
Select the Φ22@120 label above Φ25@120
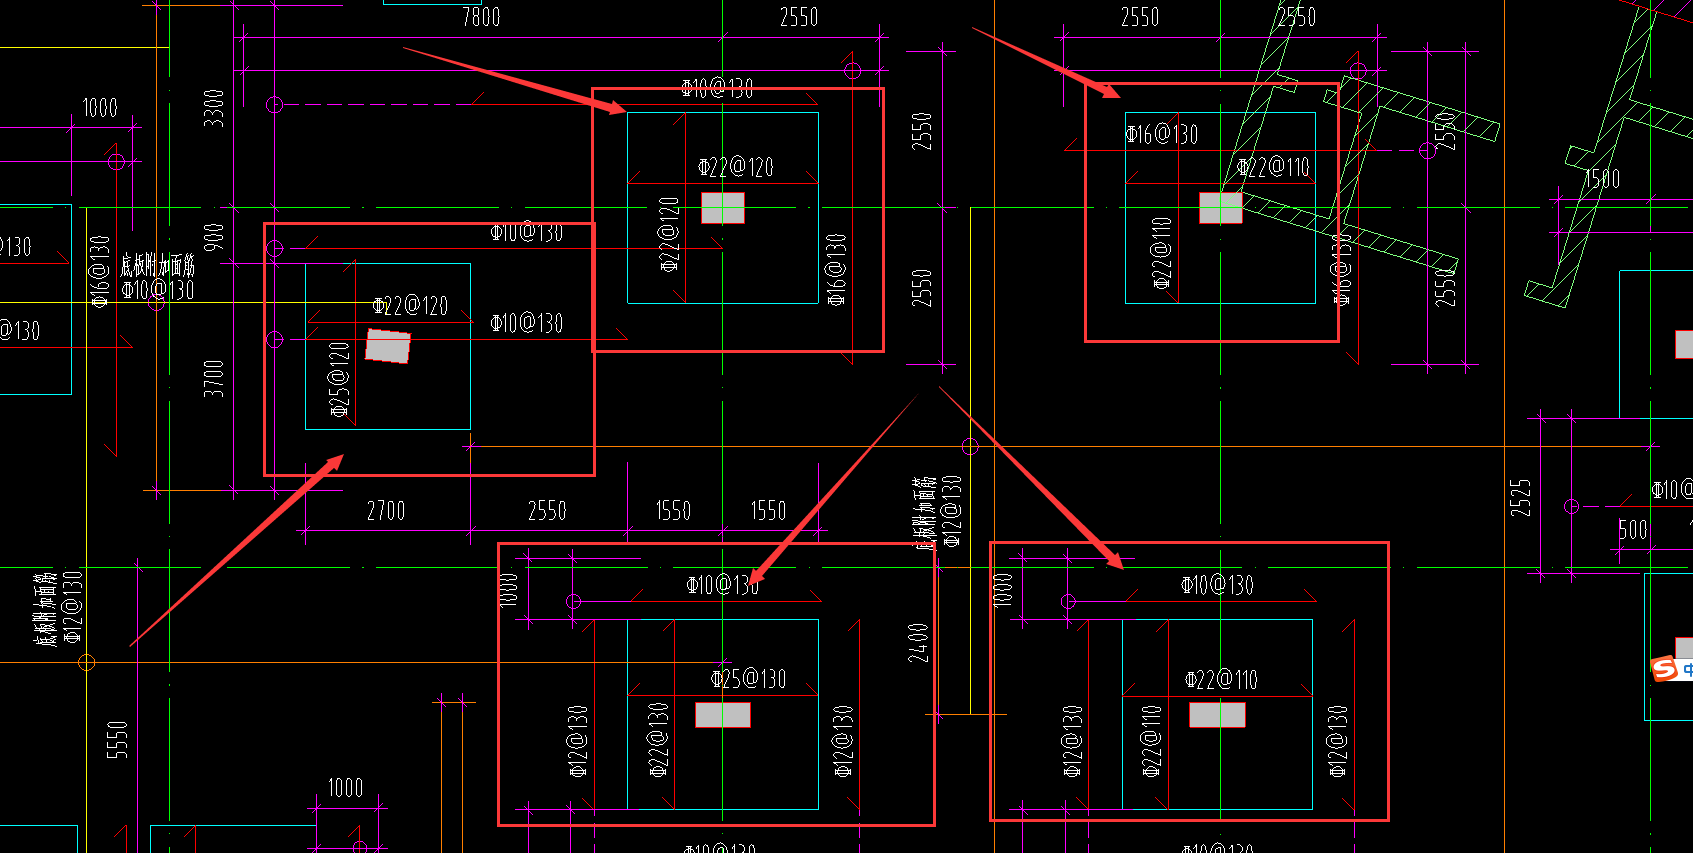click(x=410, y=306)
